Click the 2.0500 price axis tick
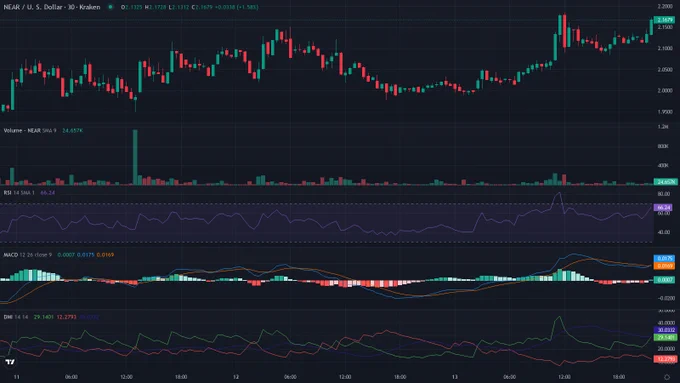This screenshot has width=680, height=383. 665,70
